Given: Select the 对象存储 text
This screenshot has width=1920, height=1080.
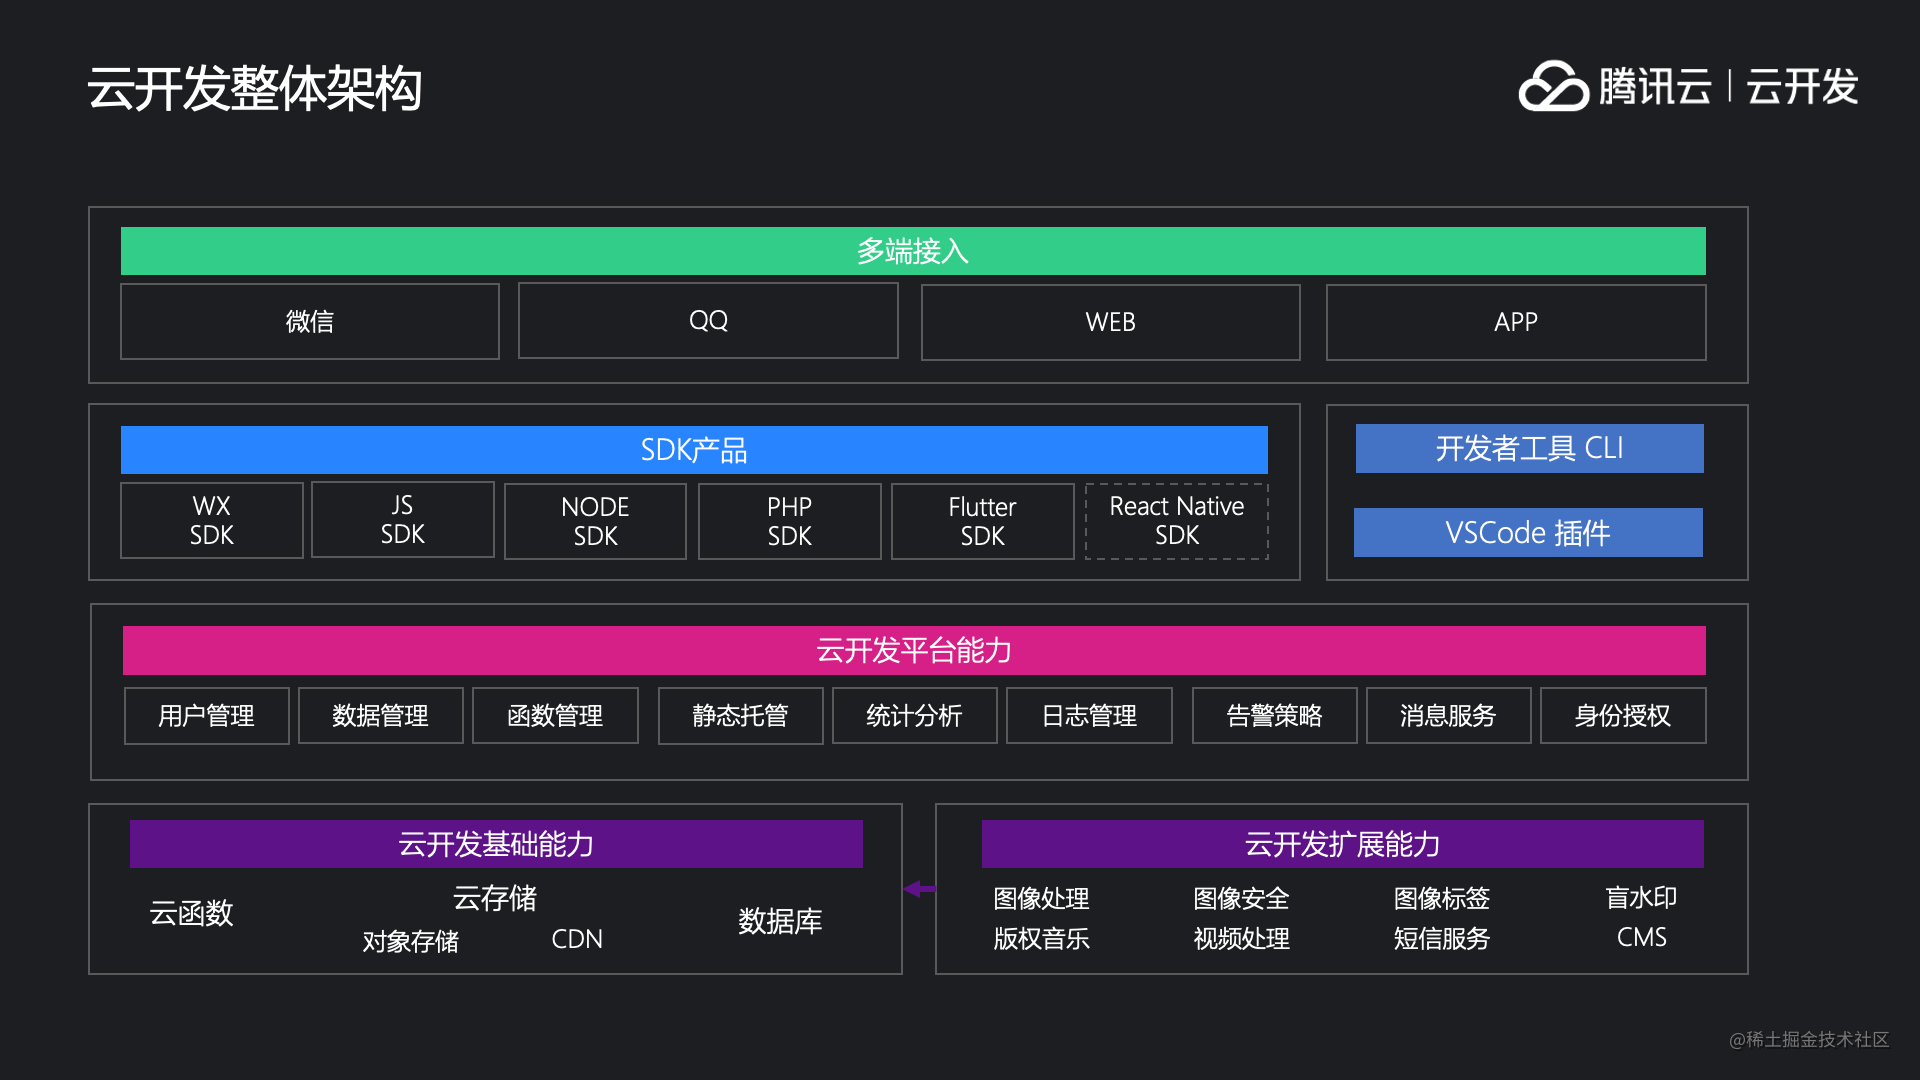Looking at the screenshot, I should (x=410, y=941).
